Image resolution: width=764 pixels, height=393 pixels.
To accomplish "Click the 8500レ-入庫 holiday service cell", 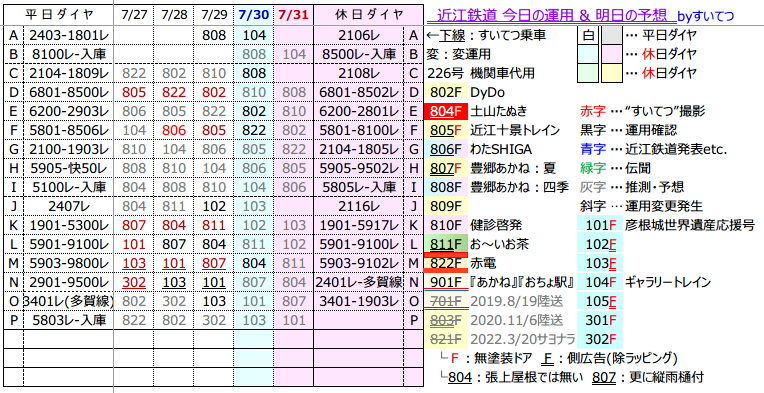I will tap(359, 54).
